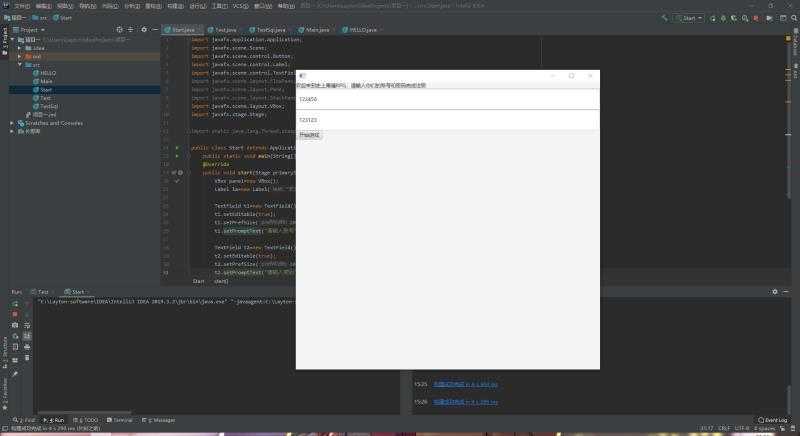Click the Run panel settings gear icon
The height and width of the screenshot is (436, 800).
tap(774, 292)
